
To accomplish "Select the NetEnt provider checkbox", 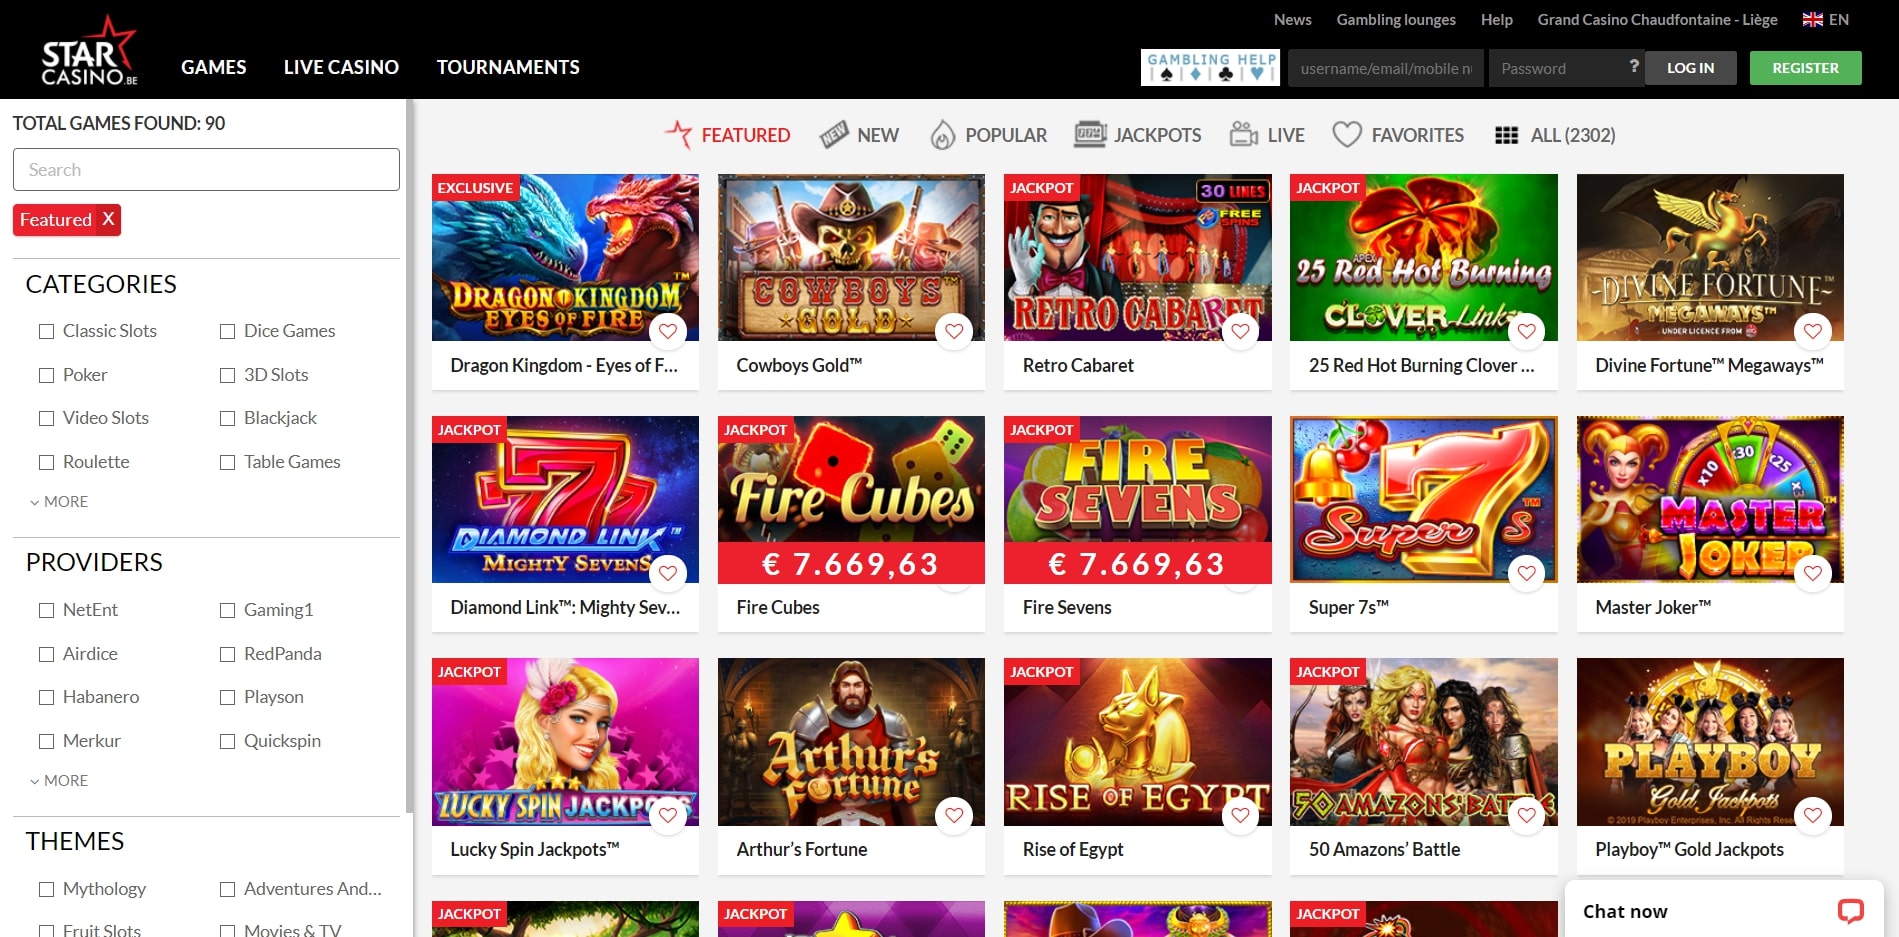I will (46, 610).
